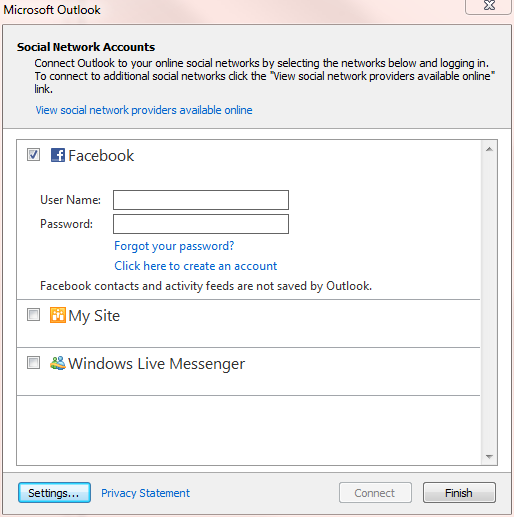The width and height of the screenshot is (514, 517).
Task: Close the Microsoft Outlook dialog
Action: coord(489,6)
